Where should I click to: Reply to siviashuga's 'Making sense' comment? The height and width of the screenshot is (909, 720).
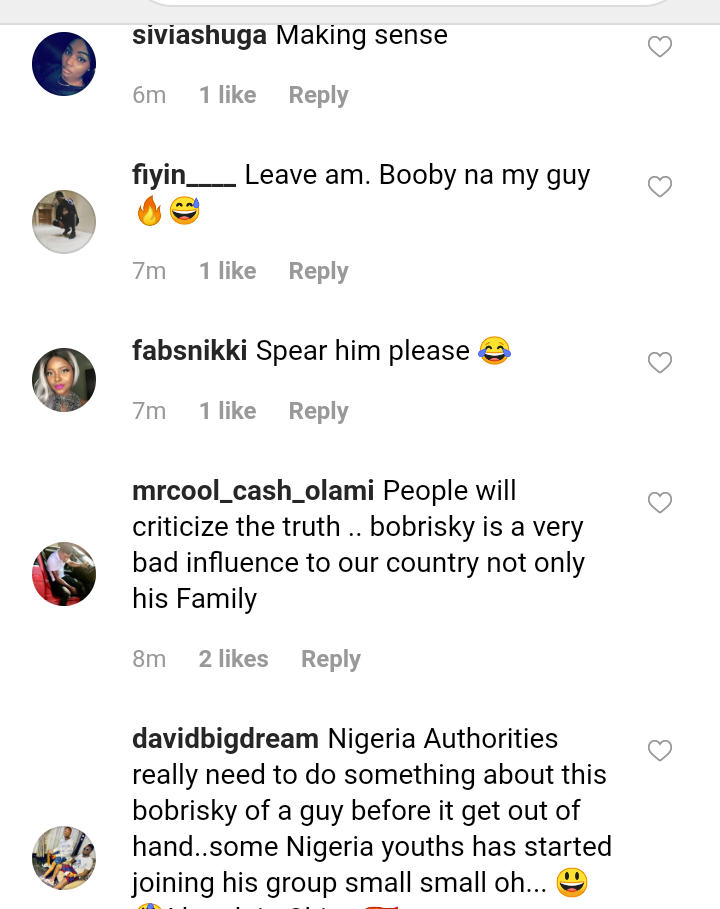tap(318, 95)
